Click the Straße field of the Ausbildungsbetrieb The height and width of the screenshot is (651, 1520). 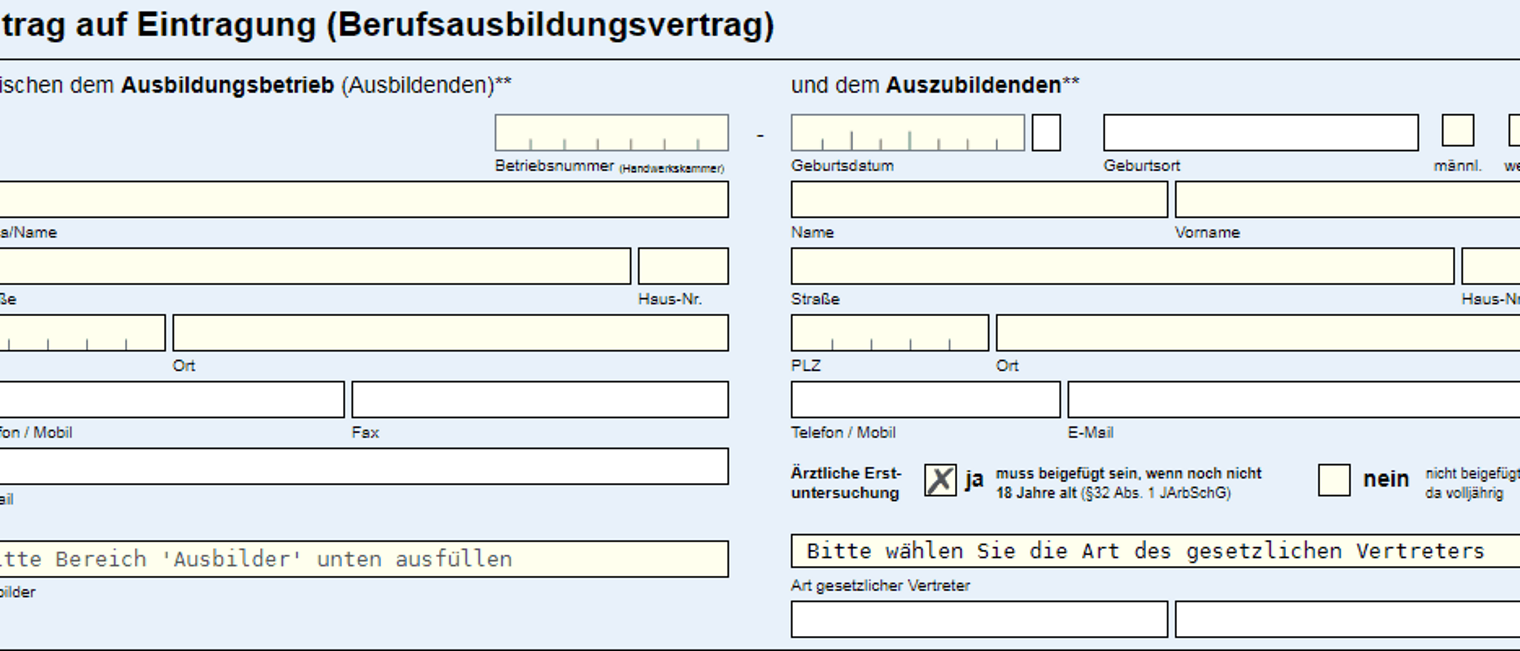pos(314,266)
